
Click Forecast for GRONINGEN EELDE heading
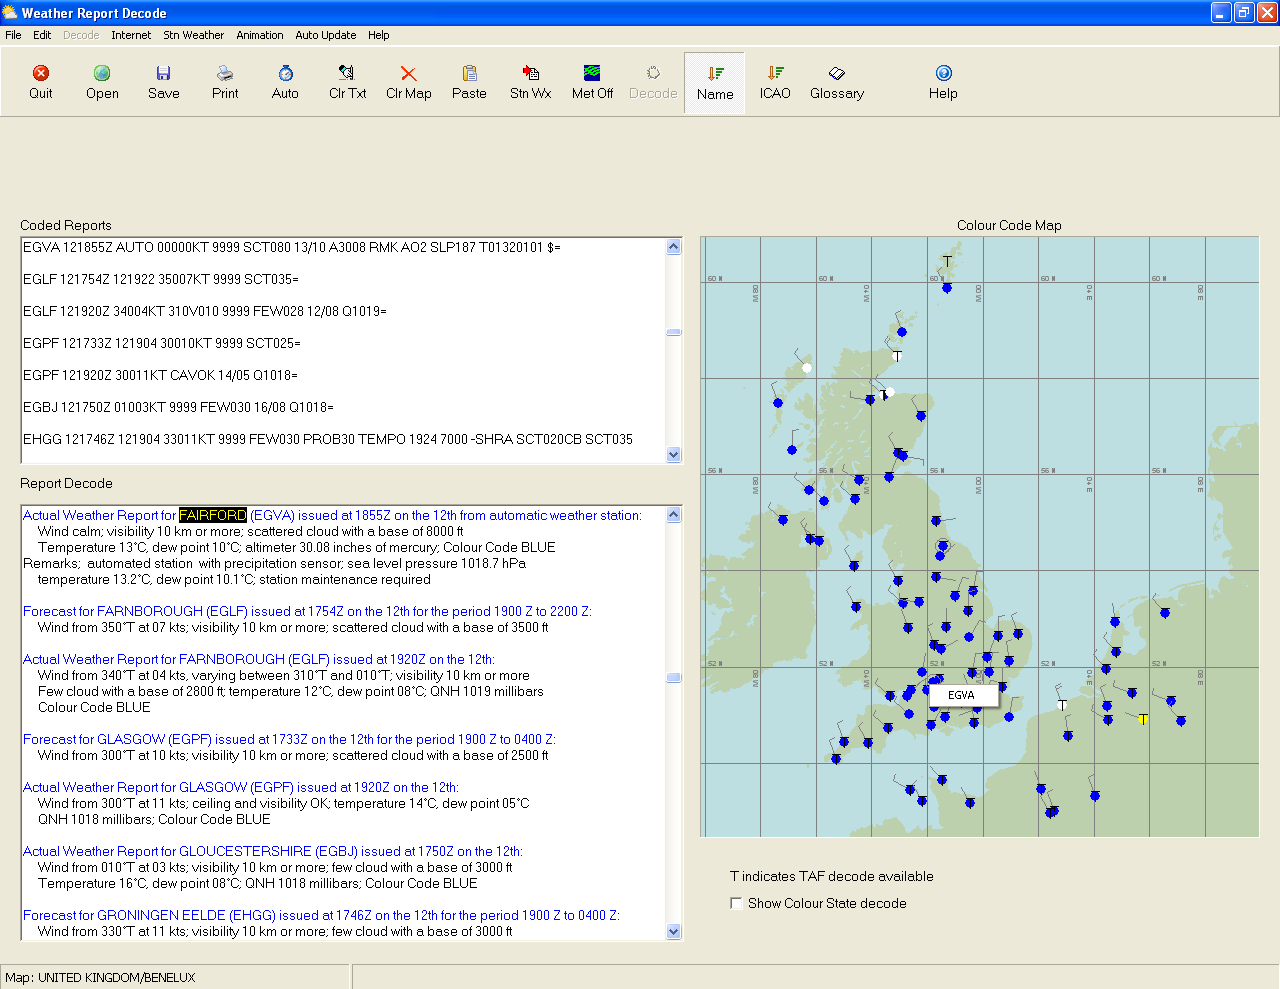(321, 915)
